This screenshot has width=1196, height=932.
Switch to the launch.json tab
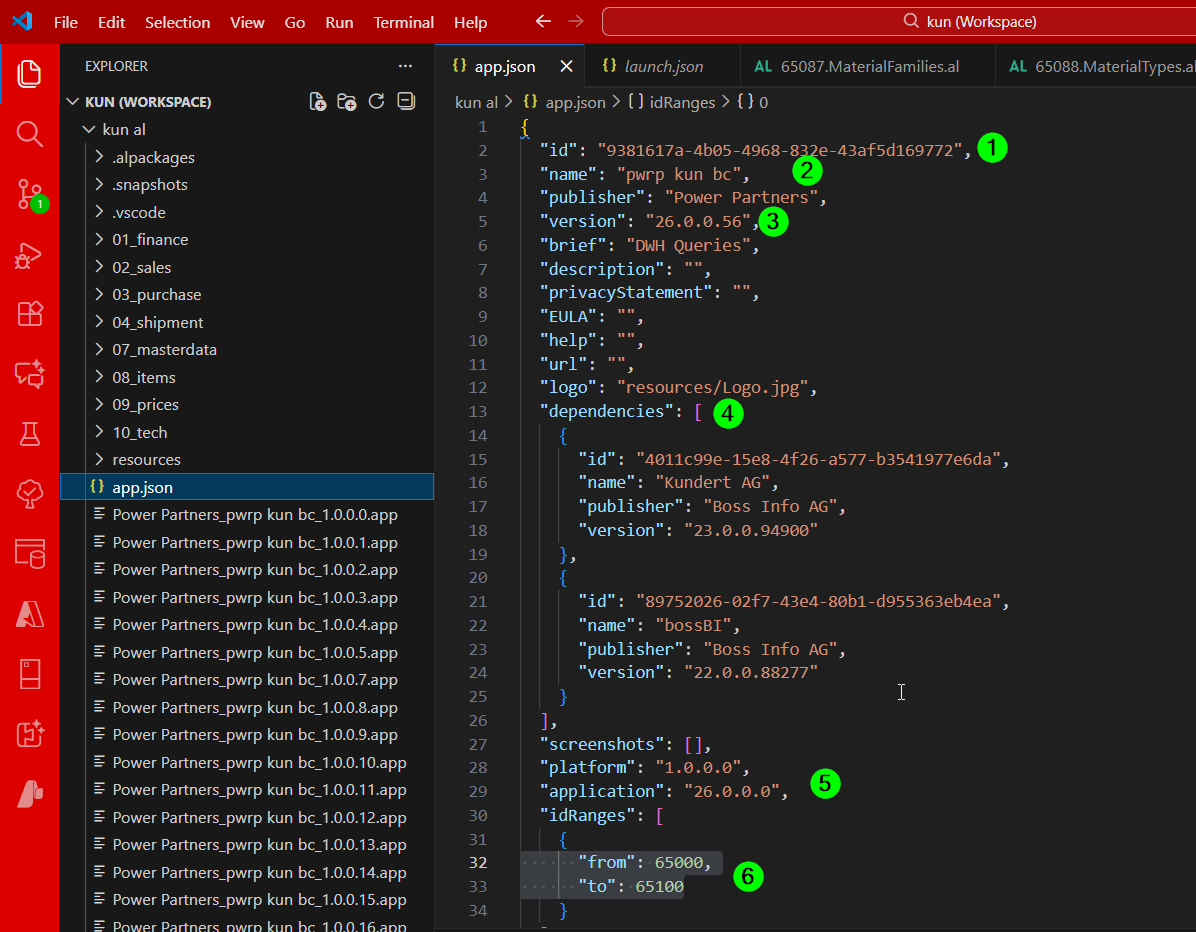click(662, 66)
